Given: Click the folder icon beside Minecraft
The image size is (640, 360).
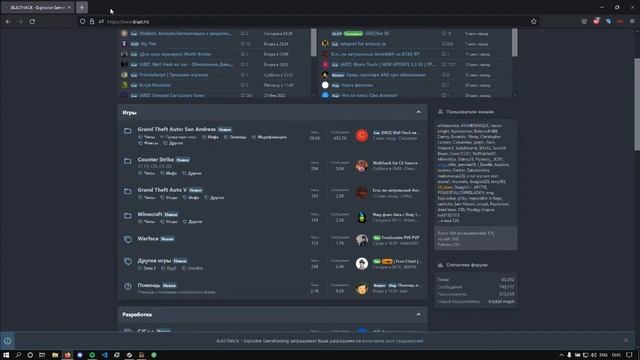Looking at the screenshot, I should click(x=128, y=216).
